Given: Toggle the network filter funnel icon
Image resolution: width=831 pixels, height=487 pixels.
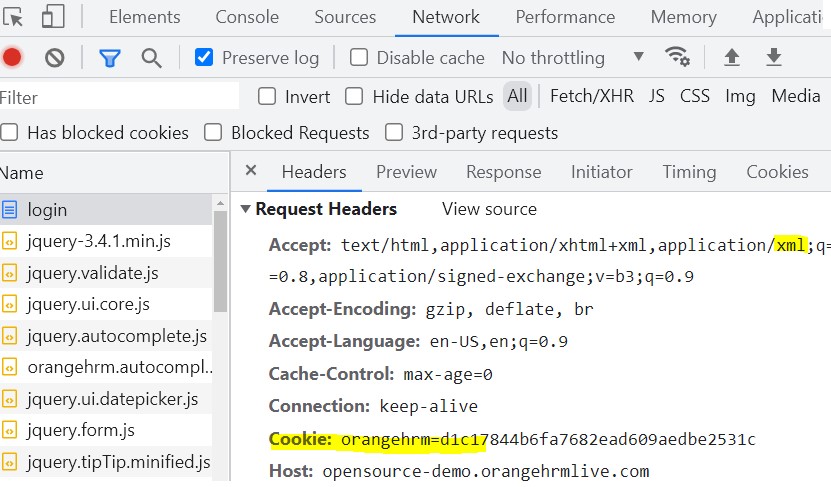Looking at the screenshot, I should click(x=110, y=58).
